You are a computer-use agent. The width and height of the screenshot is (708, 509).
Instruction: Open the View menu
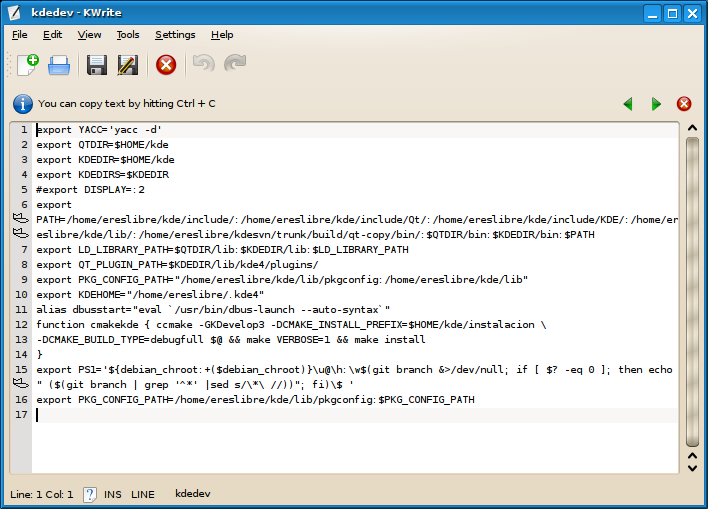tap(89, 35)
